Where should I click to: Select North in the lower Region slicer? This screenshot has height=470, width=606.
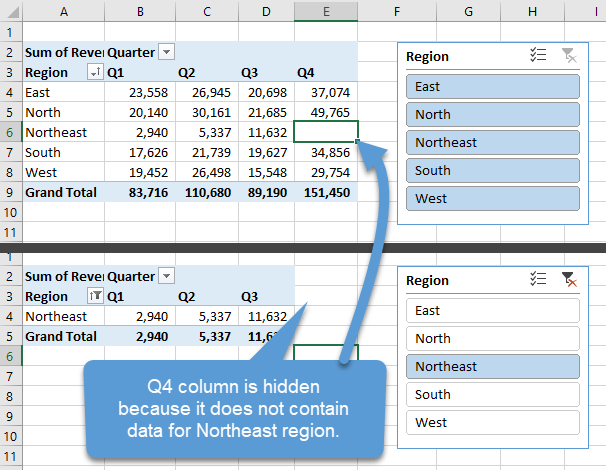(x=493, y=338)
